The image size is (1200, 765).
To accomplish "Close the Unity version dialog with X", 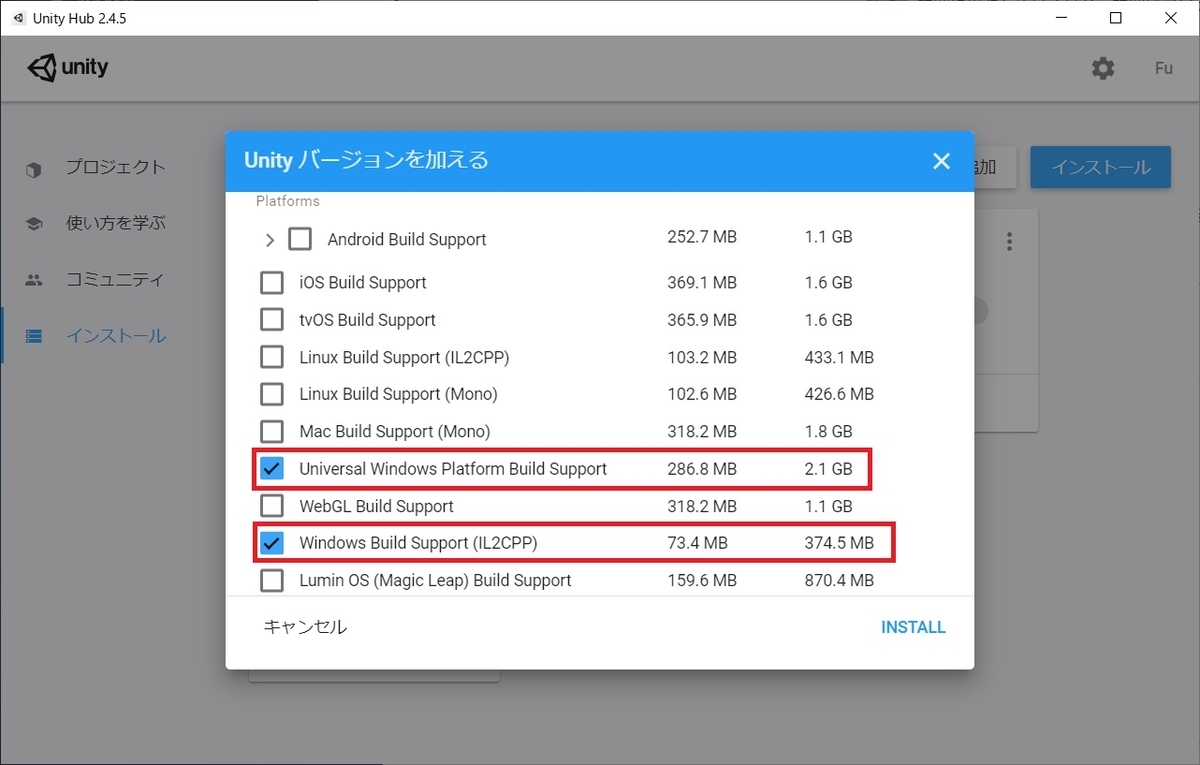I will [941, 161].
